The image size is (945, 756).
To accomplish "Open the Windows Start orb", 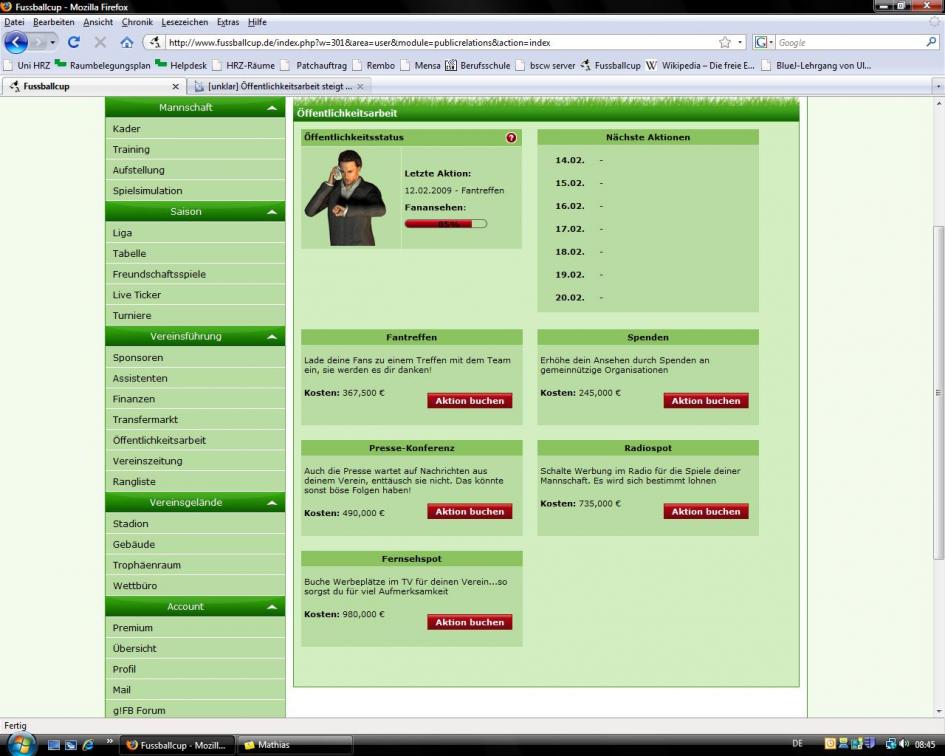I will (x=21, y=744).
